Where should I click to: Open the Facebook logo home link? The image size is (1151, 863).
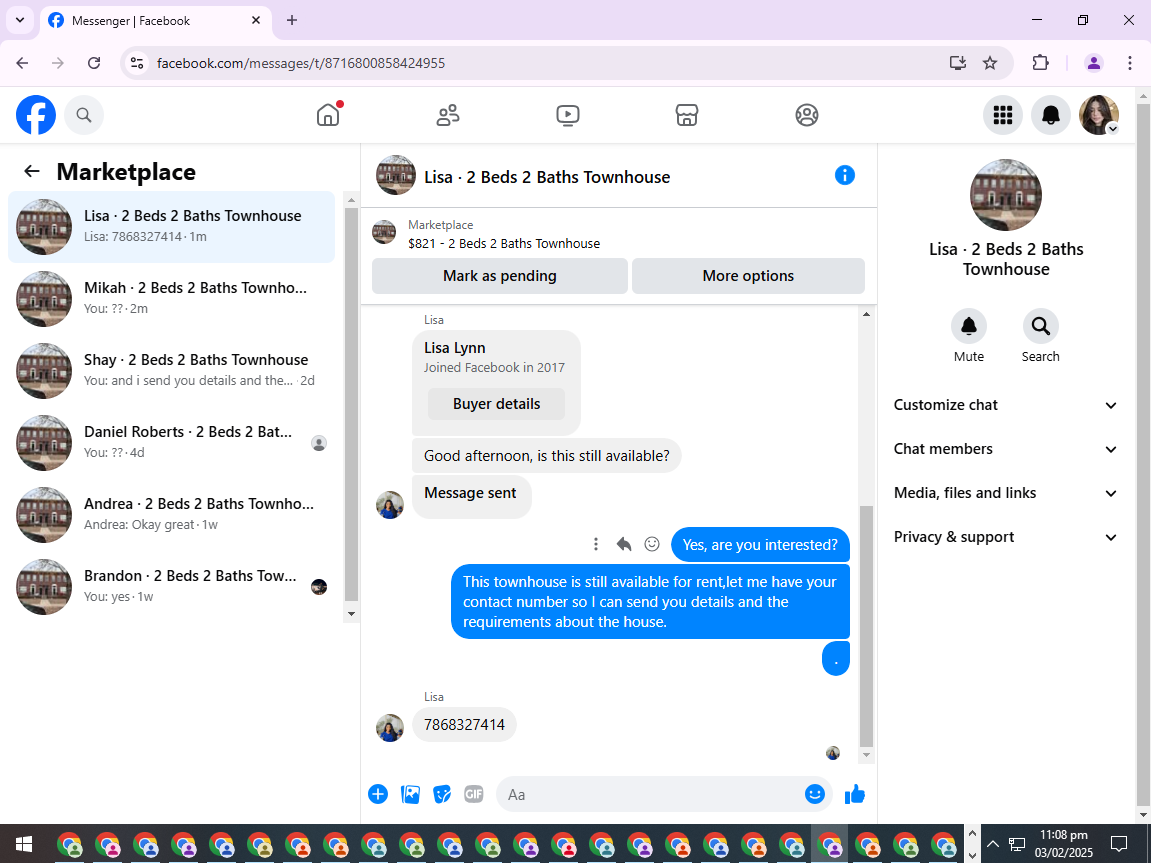pyautogui.click(x=36, y=115)
